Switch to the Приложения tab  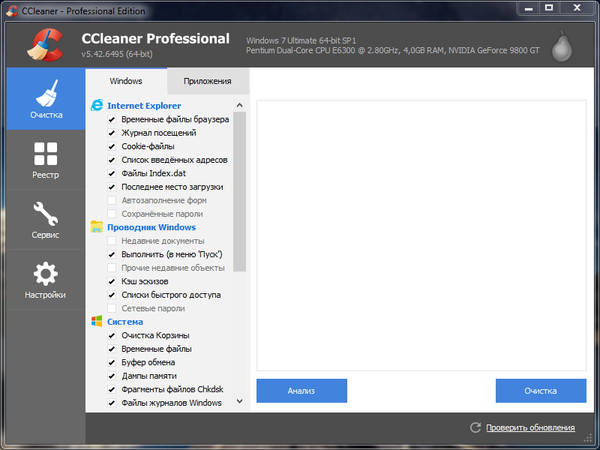(208, 81)
